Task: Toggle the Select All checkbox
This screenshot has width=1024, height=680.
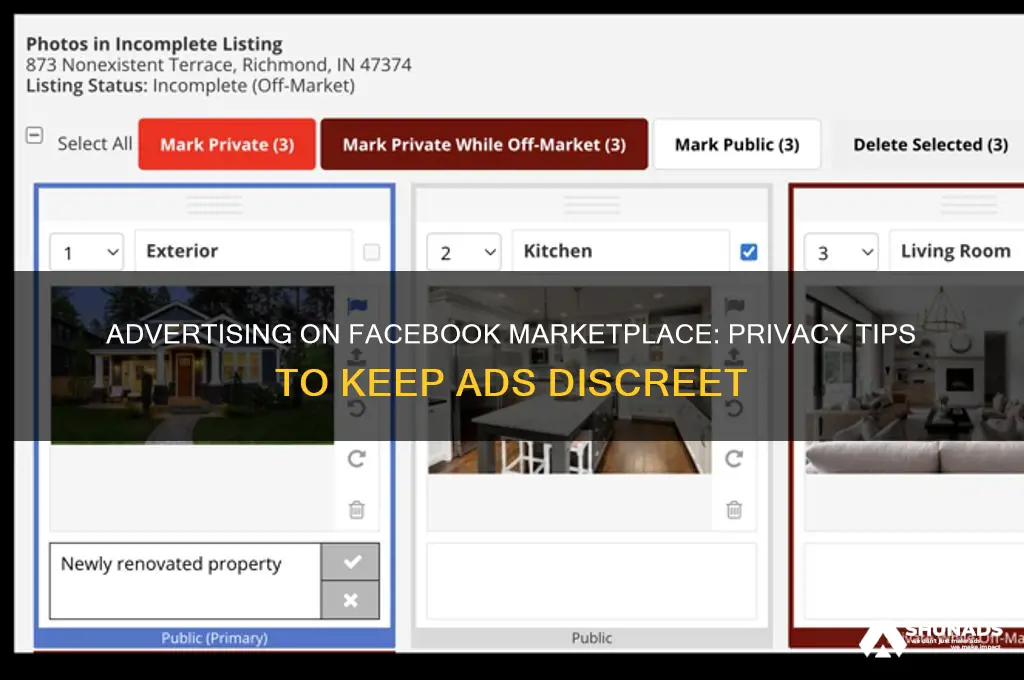Action: click(x=35, y=136)
